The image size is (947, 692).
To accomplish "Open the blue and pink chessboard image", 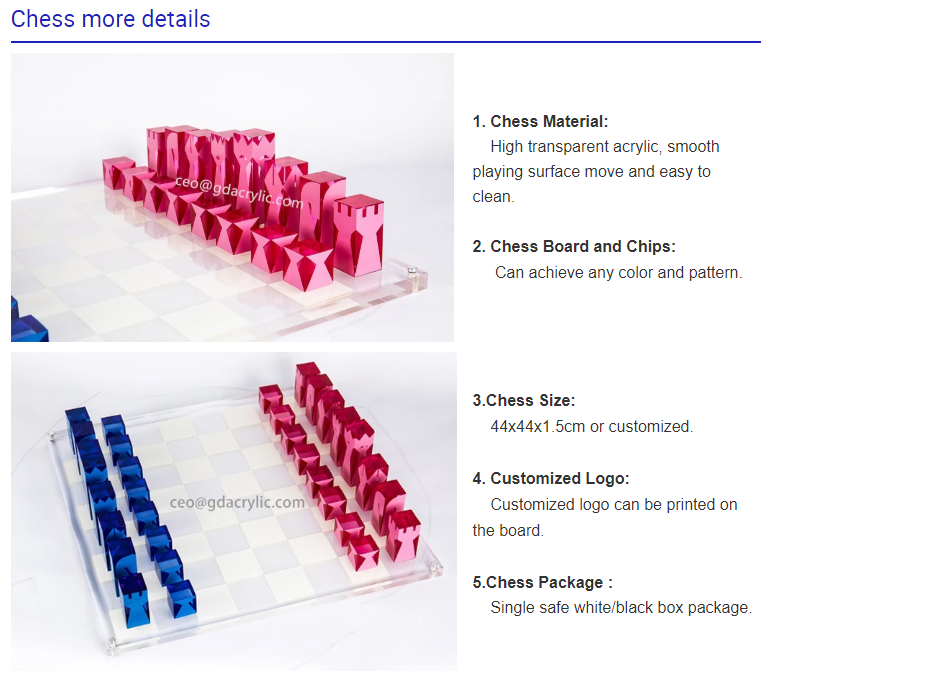I will [x=234, y=511].
